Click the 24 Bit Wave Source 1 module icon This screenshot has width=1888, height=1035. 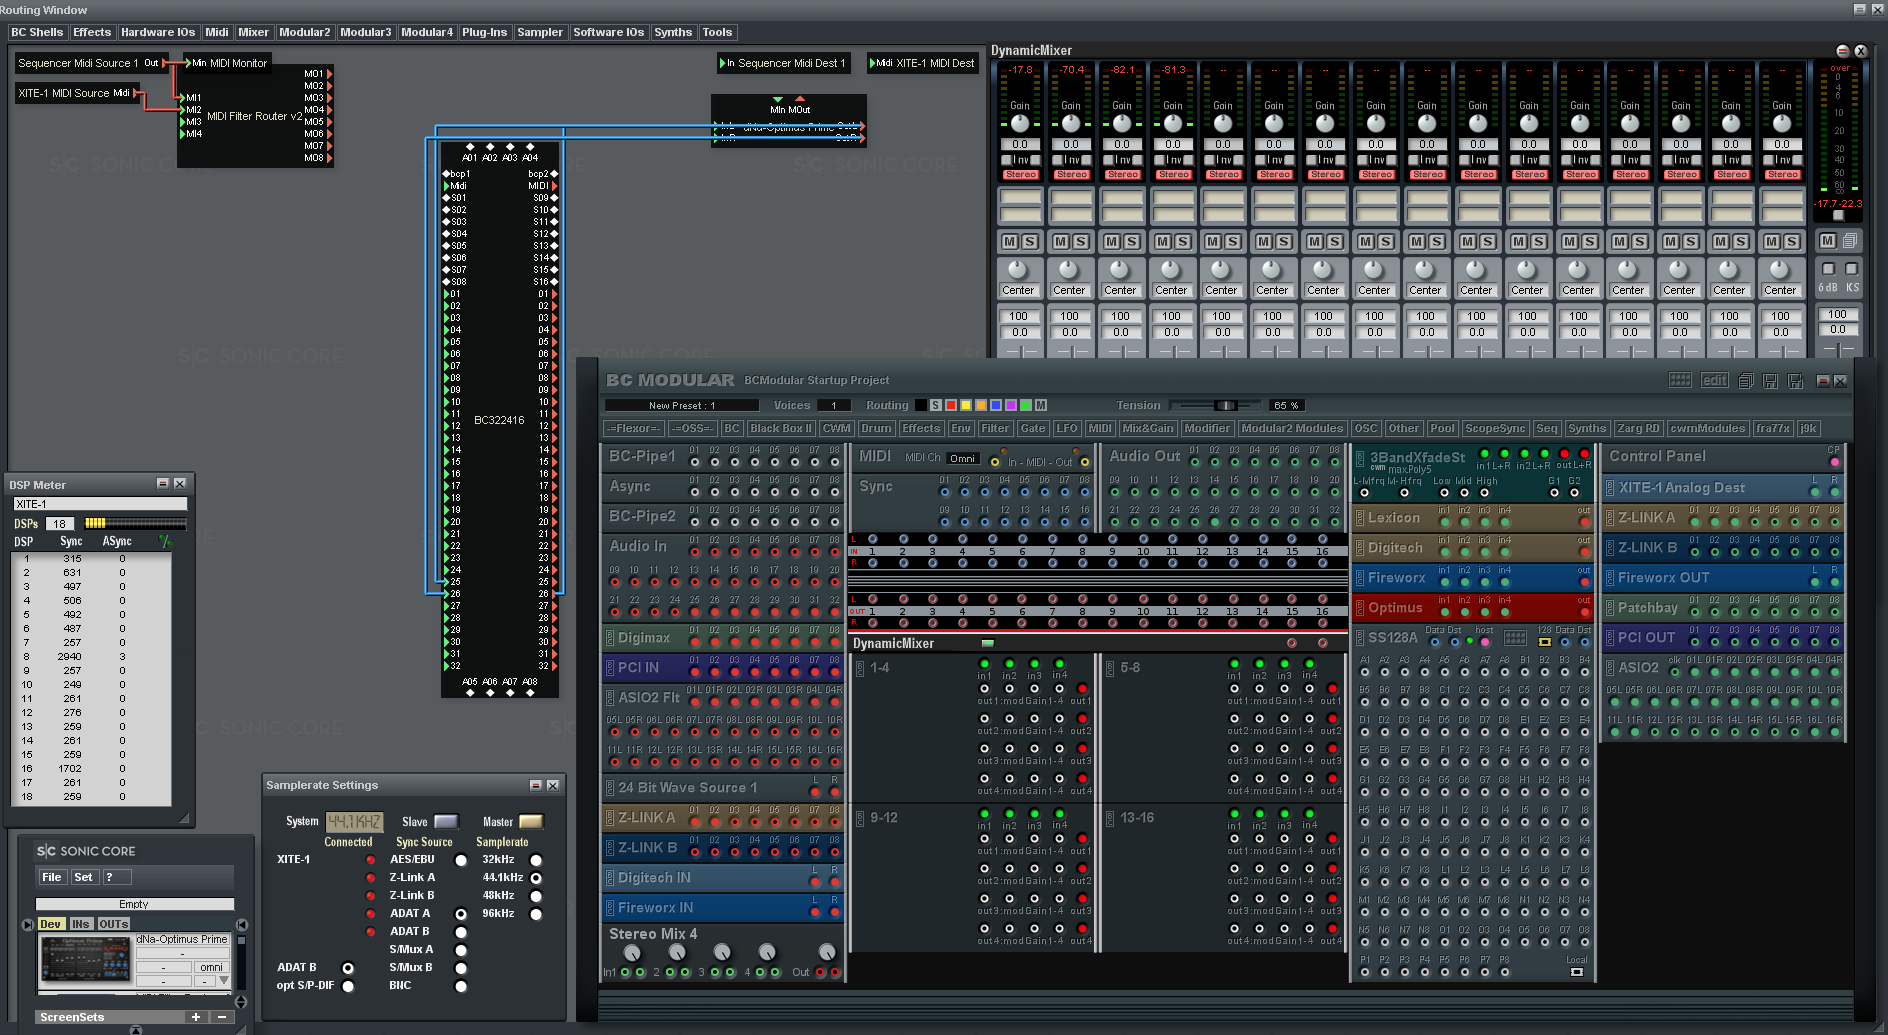tap(610, 788)
